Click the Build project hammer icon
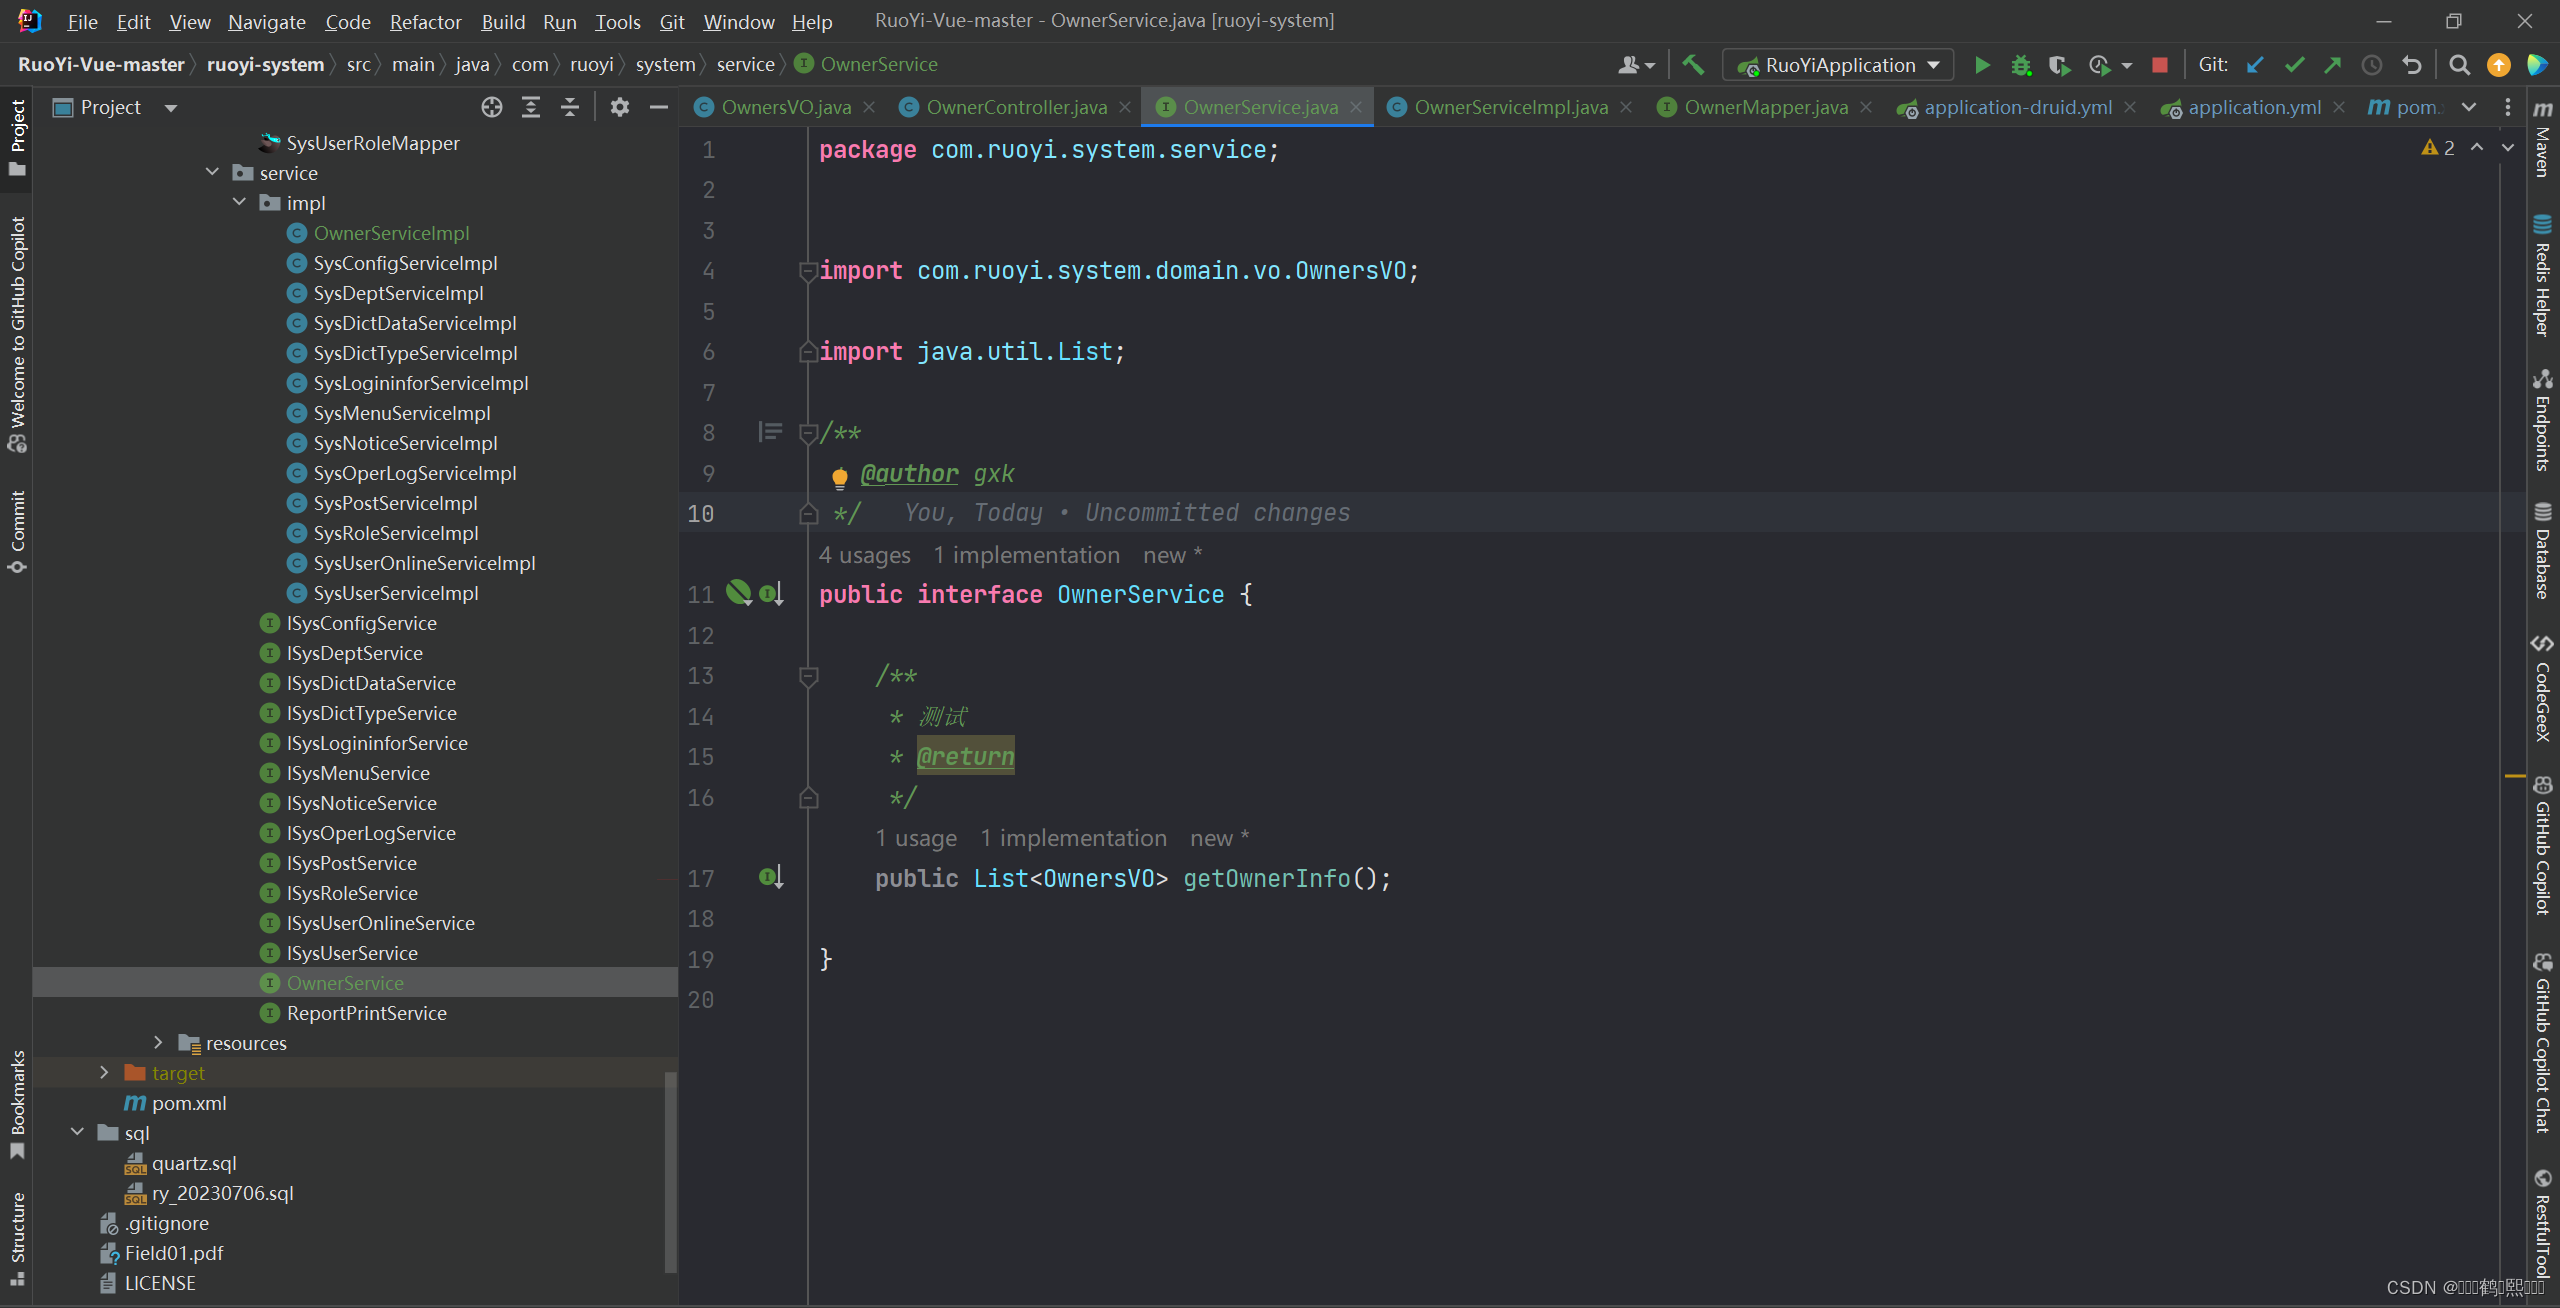The height and width of the screenshot is (1308, 2560). (x=1693, y=65)
